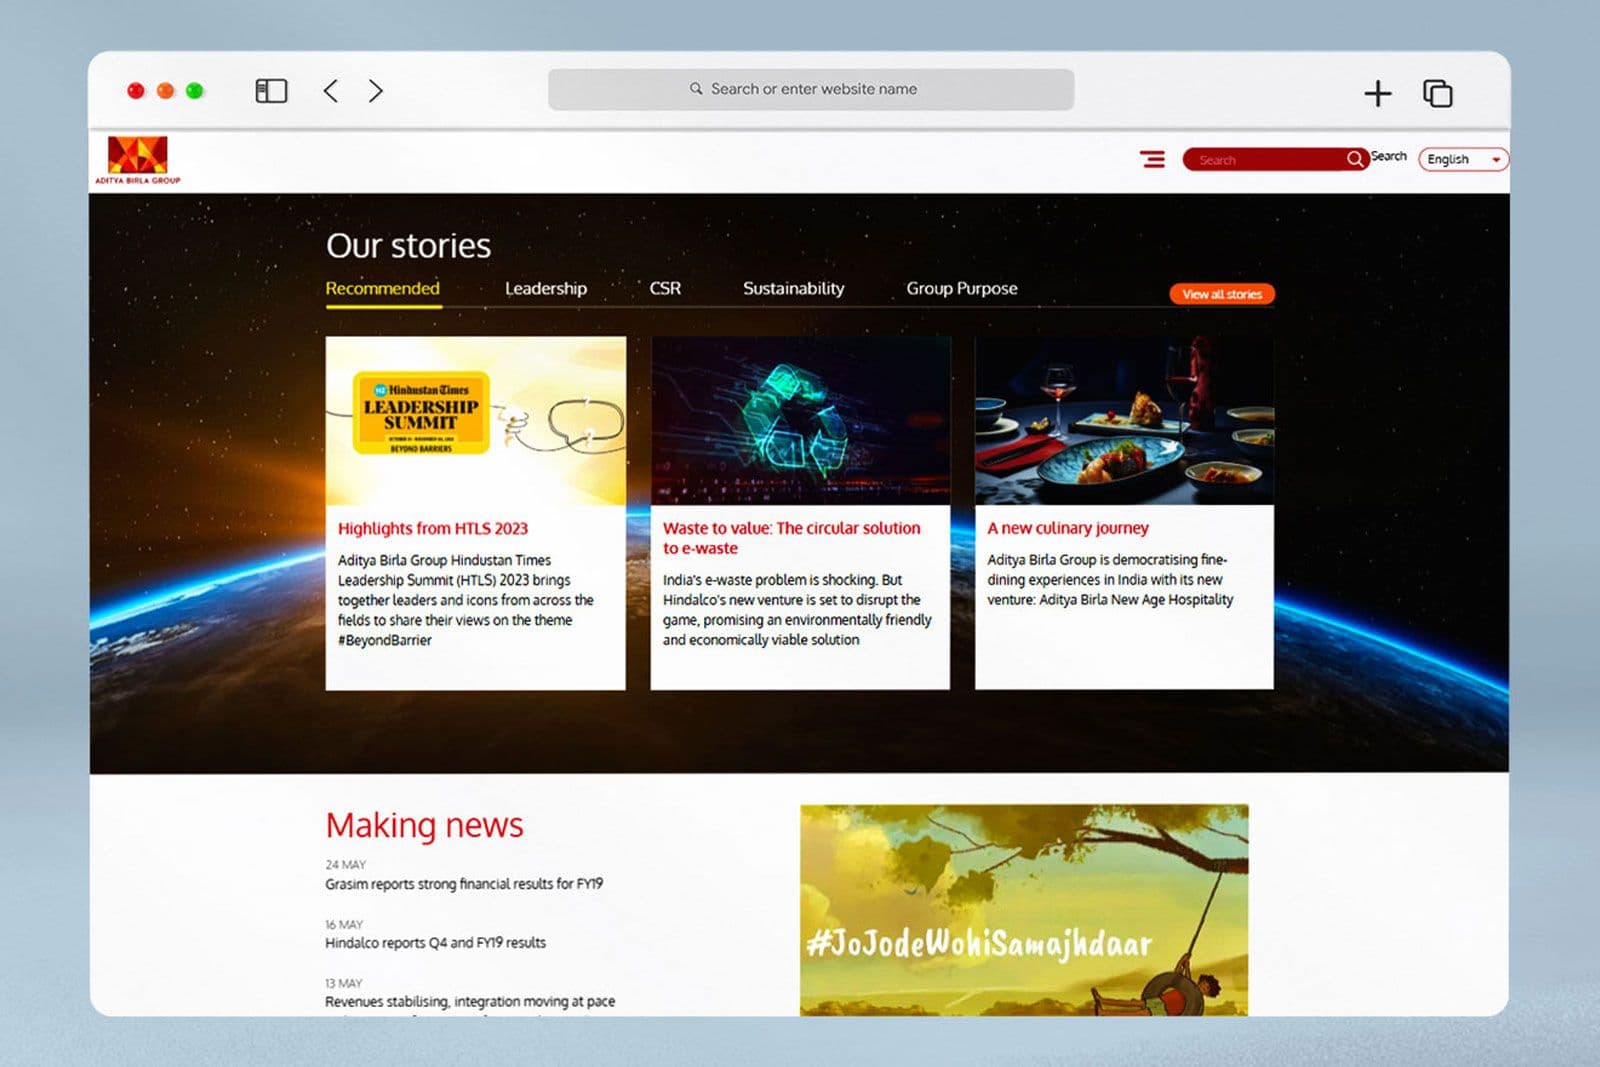Toggle the browser sidebar icon
1600x1067 pixels.
271,91
